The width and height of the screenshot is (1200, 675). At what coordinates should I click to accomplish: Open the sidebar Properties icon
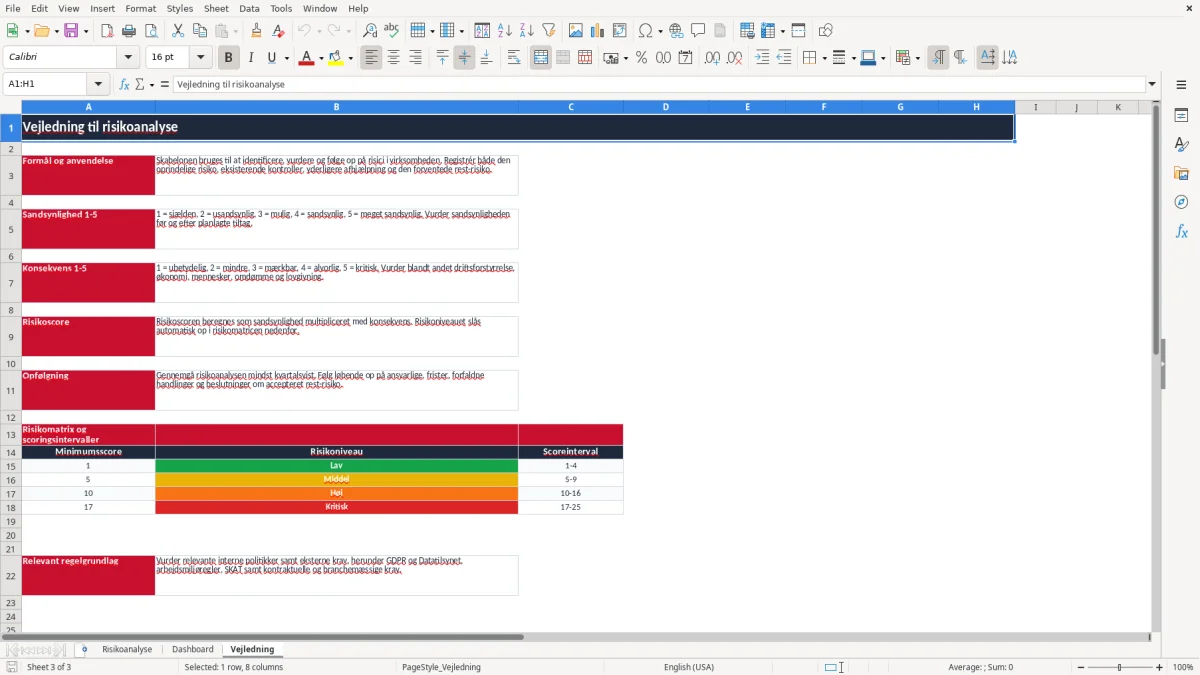click(1181, 115)
